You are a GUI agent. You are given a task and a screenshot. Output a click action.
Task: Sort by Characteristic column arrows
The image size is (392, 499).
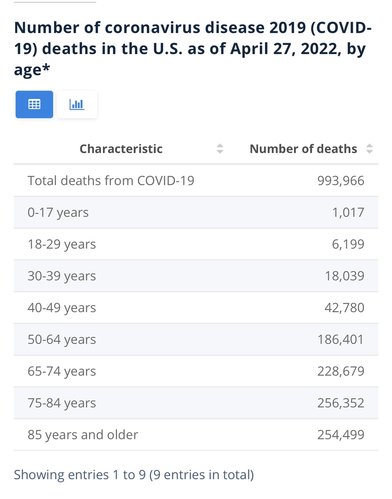pos(220,149)
